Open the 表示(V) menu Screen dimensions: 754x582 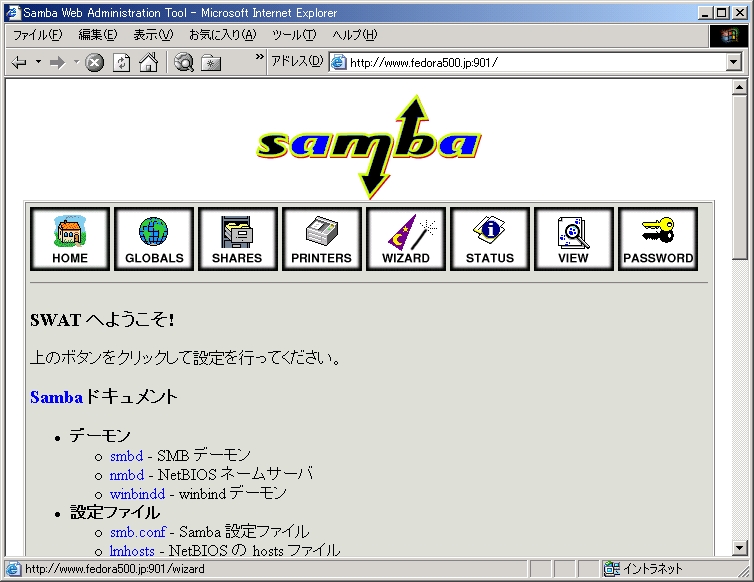coord(153,35)
